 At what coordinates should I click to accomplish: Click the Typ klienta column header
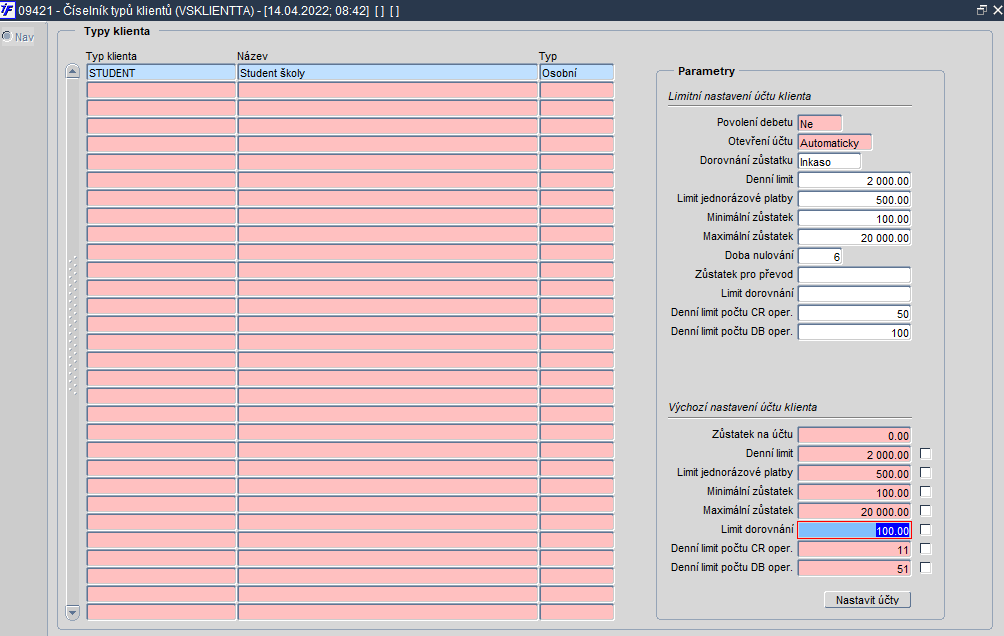[111, 56]
